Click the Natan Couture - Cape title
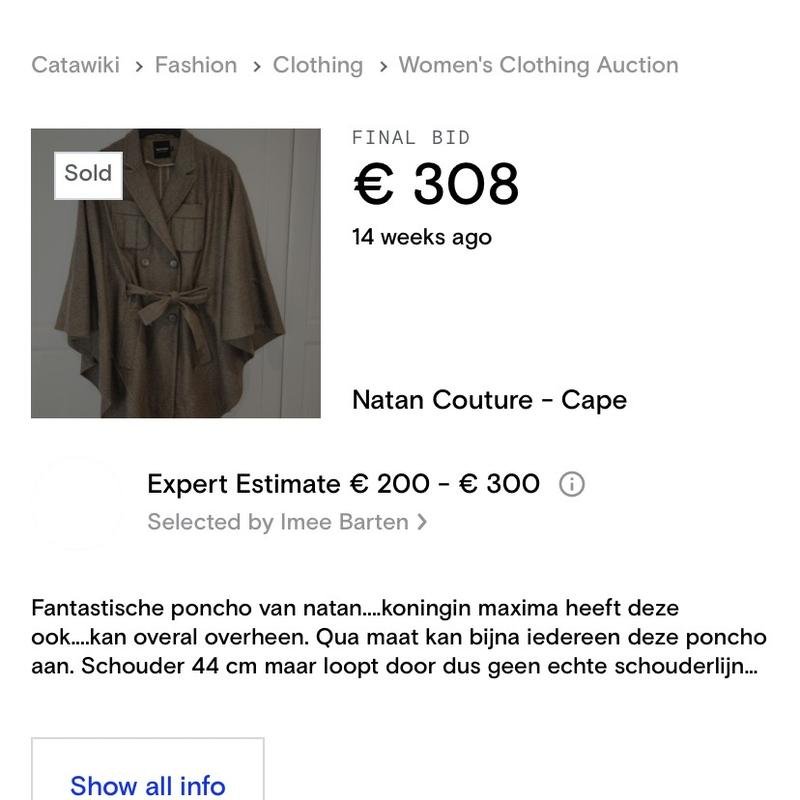The height and width of the screenshot is (800, 800). [x=489, y=400]
